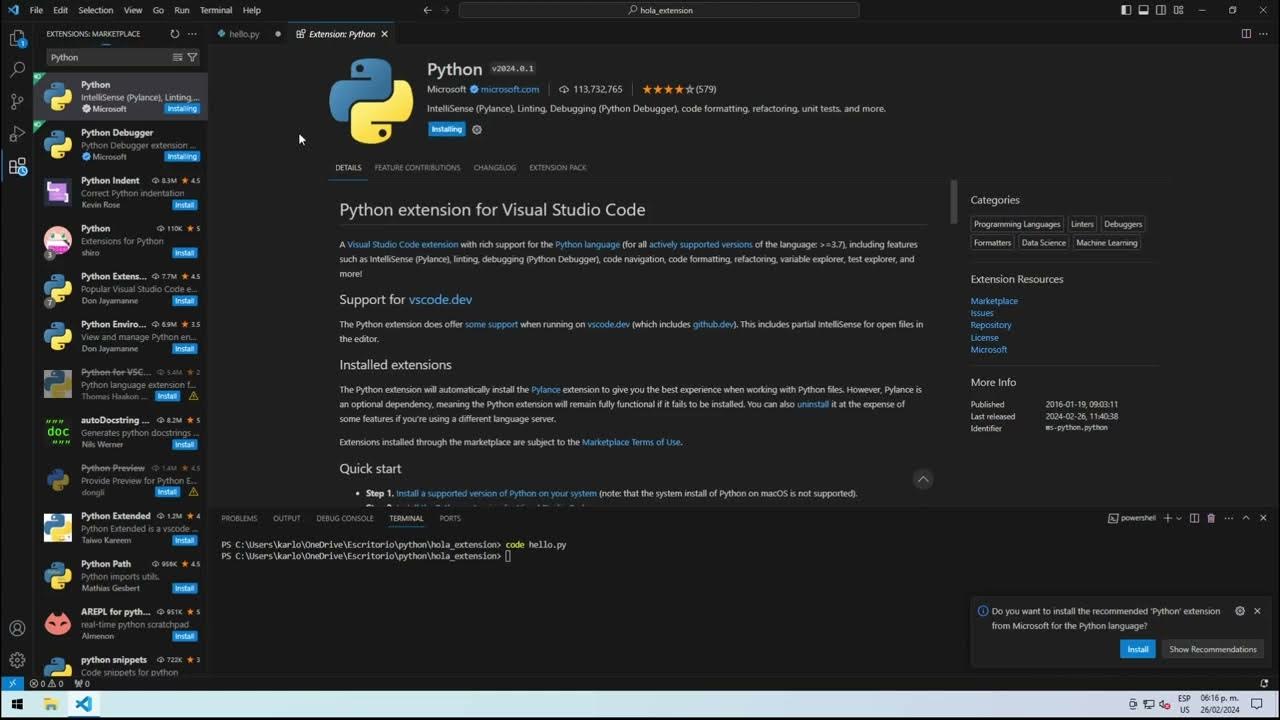Open notification gear settings
1280x720 pixels.
pyautogui.click(x=1240, y=611)
